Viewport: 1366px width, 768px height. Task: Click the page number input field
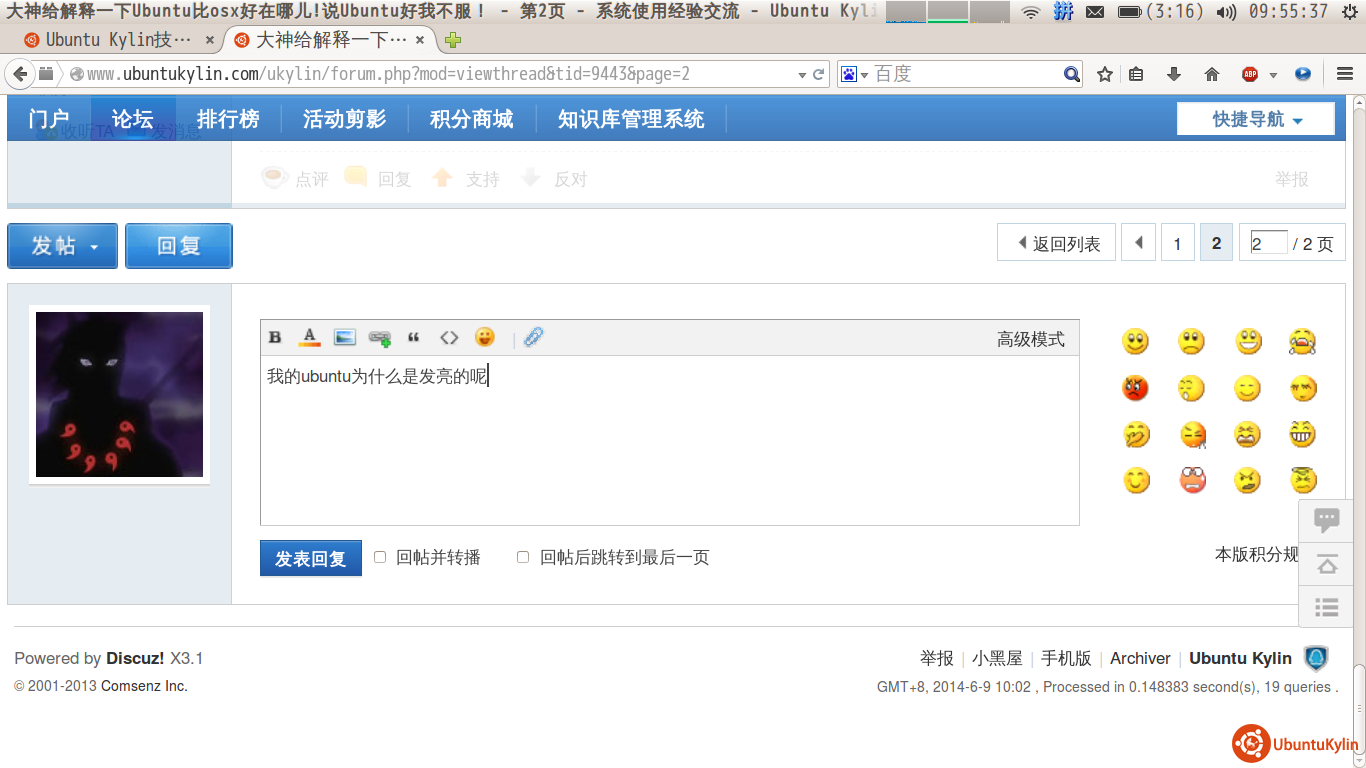click(1268, 243)
